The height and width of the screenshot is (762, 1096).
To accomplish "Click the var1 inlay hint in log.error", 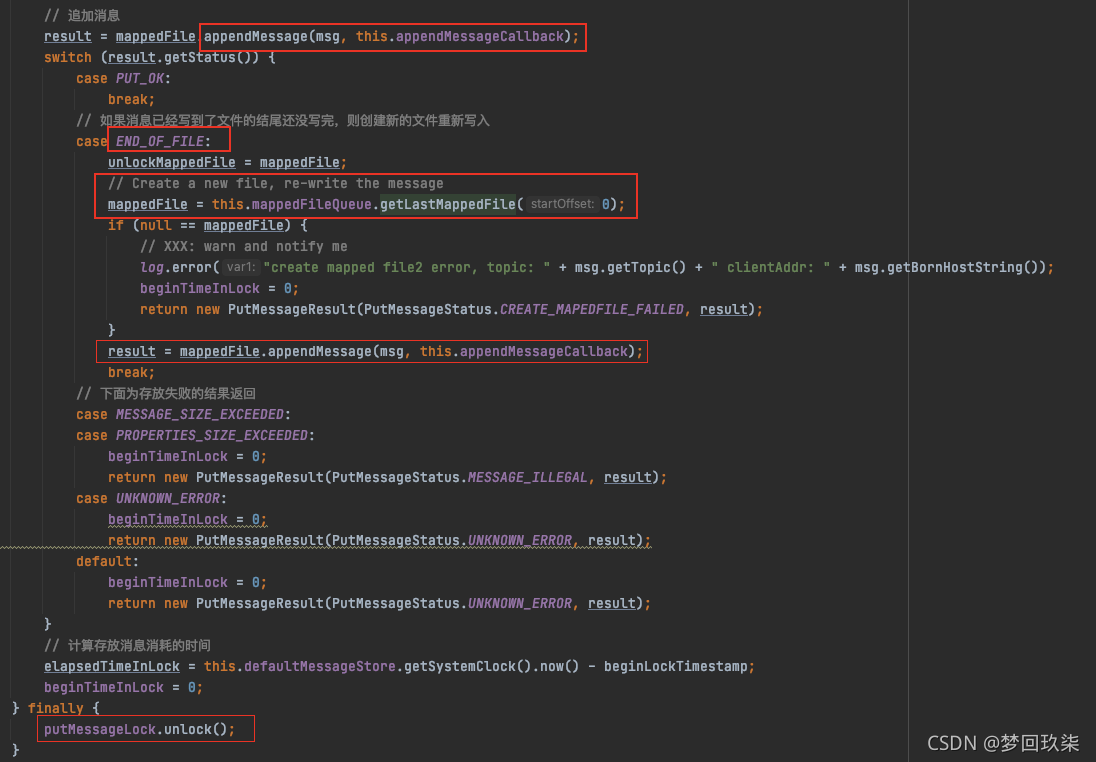I will [x=240, y=267].
